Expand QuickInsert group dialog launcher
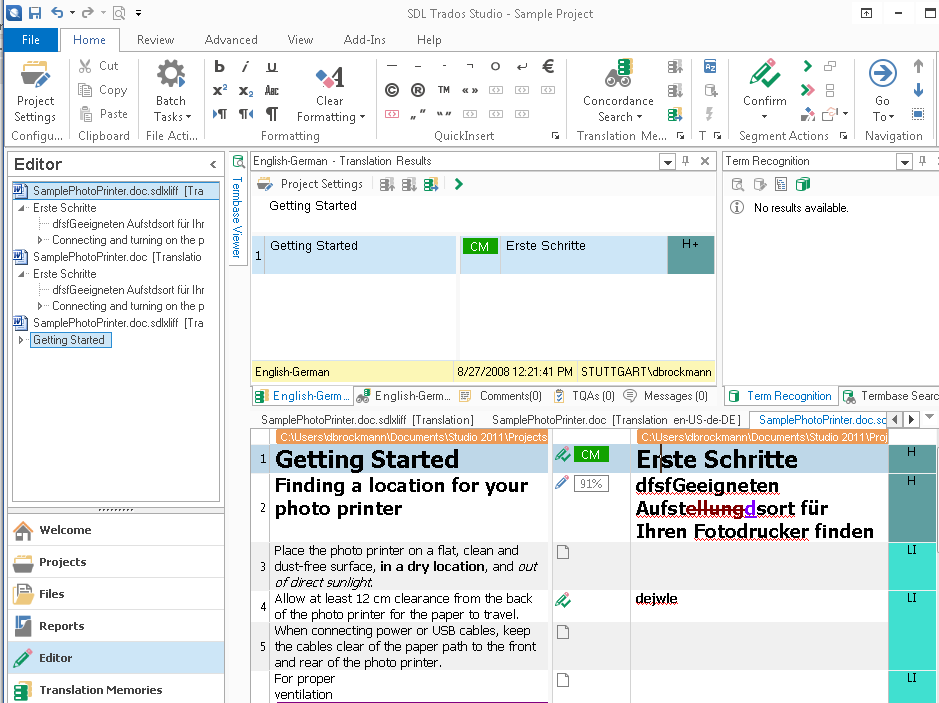This screenshot has width=939, height=703. (555, 136)
